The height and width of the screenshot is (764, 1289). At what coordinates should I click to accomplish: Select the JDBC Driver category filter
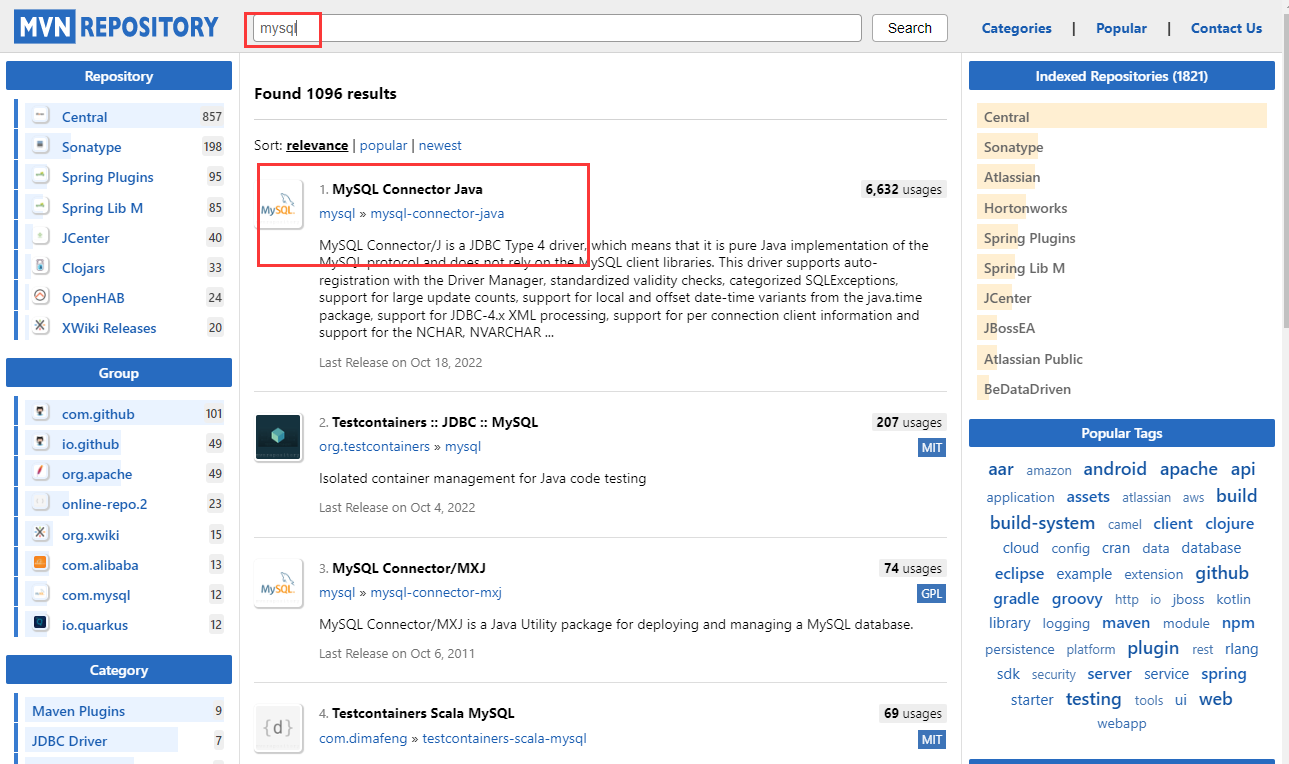click(69, 741)
